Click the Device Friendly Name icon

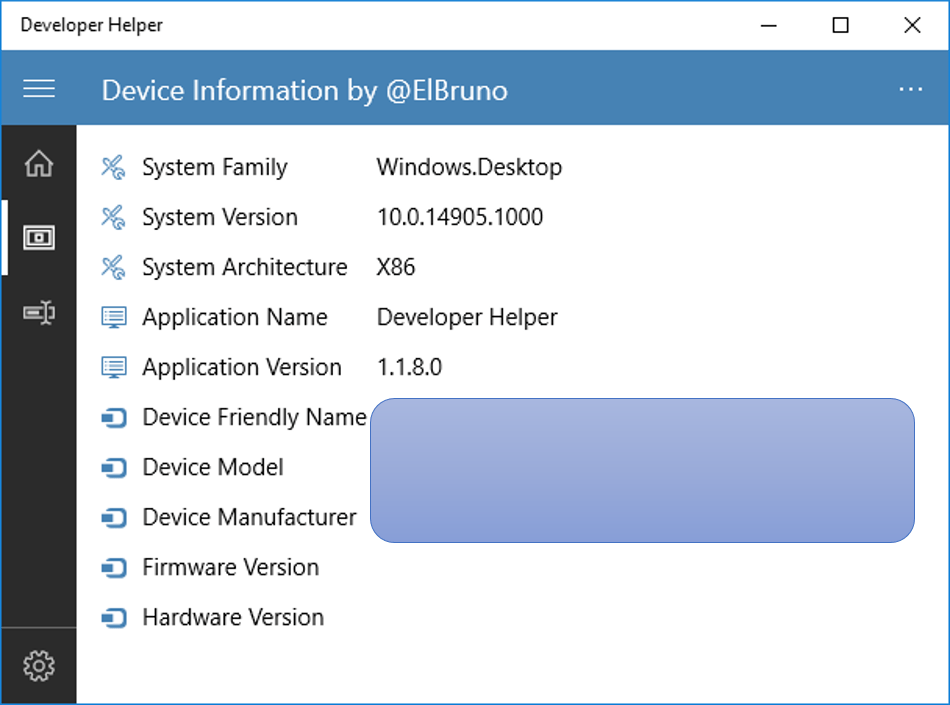[114, 418]
